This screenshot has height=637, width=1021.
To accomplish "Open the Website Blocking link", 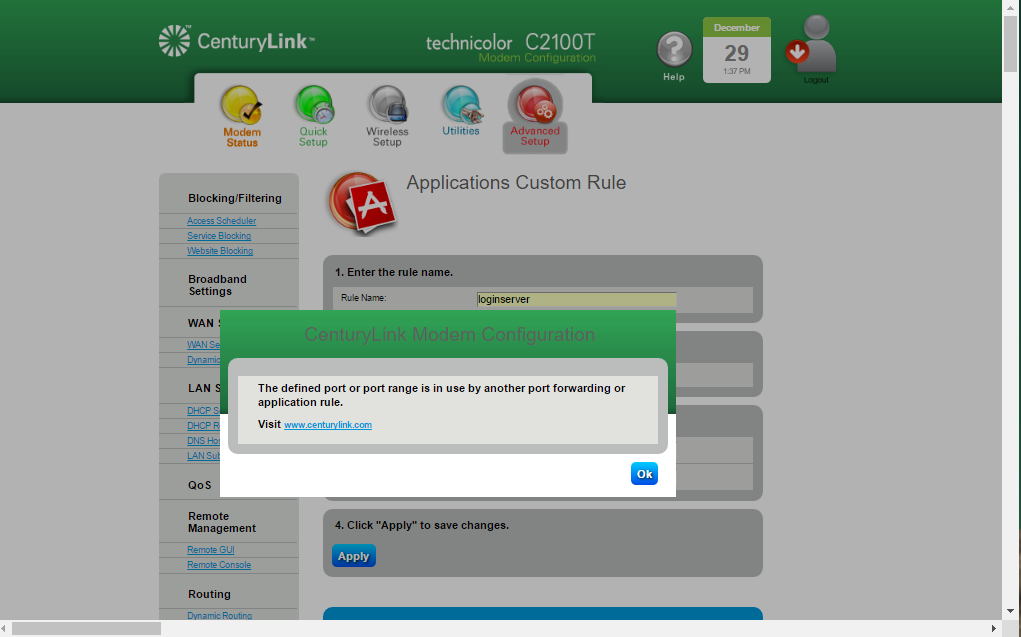I will (x=220, y=251).
